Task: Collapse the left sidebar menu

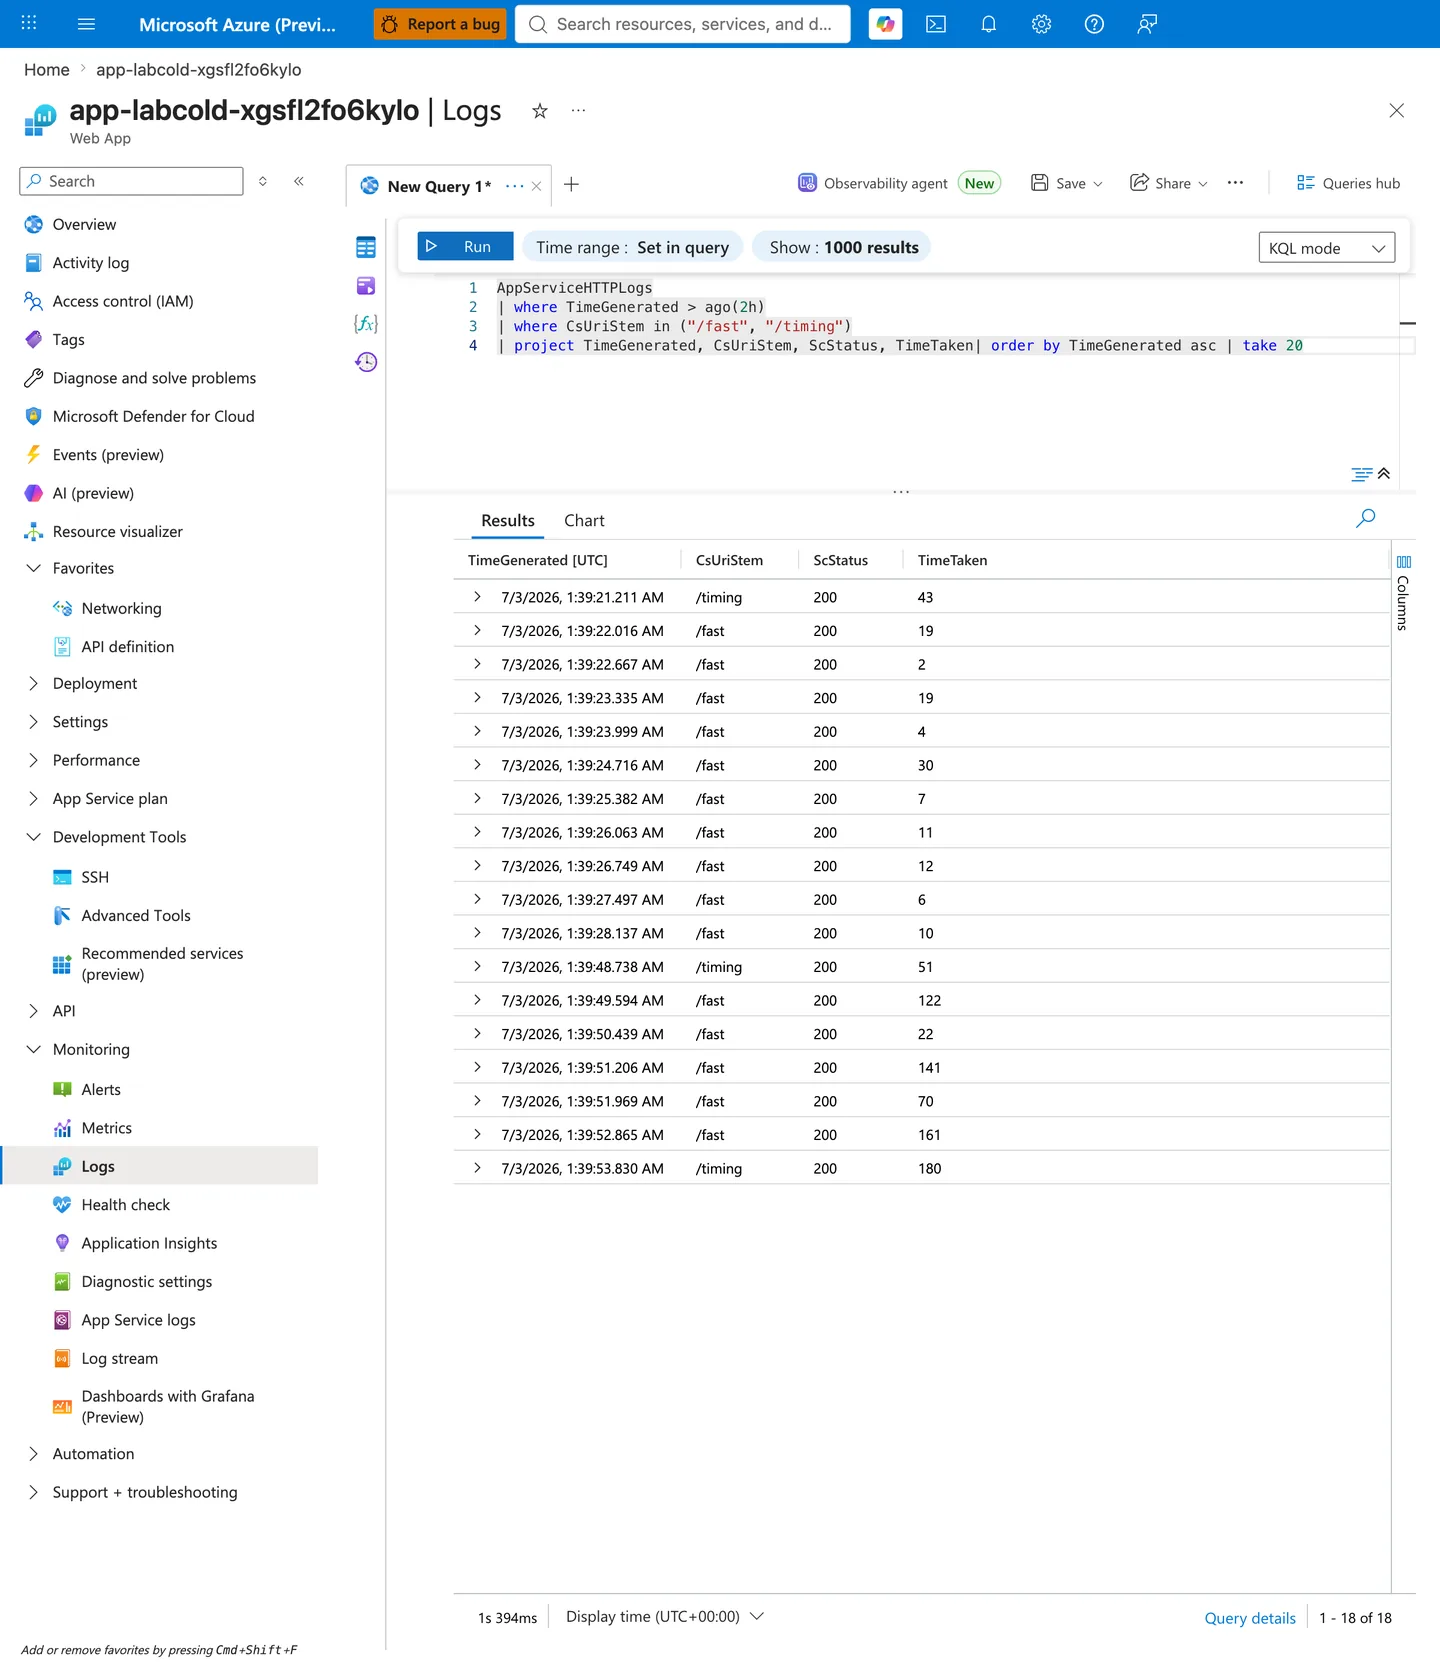Action: (299, 181)
